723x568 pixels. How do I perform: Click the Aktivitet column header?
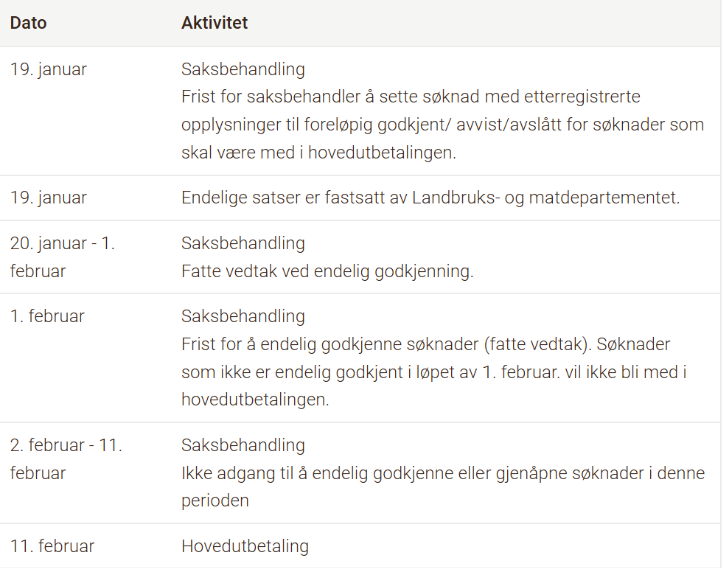coord(214,22)
